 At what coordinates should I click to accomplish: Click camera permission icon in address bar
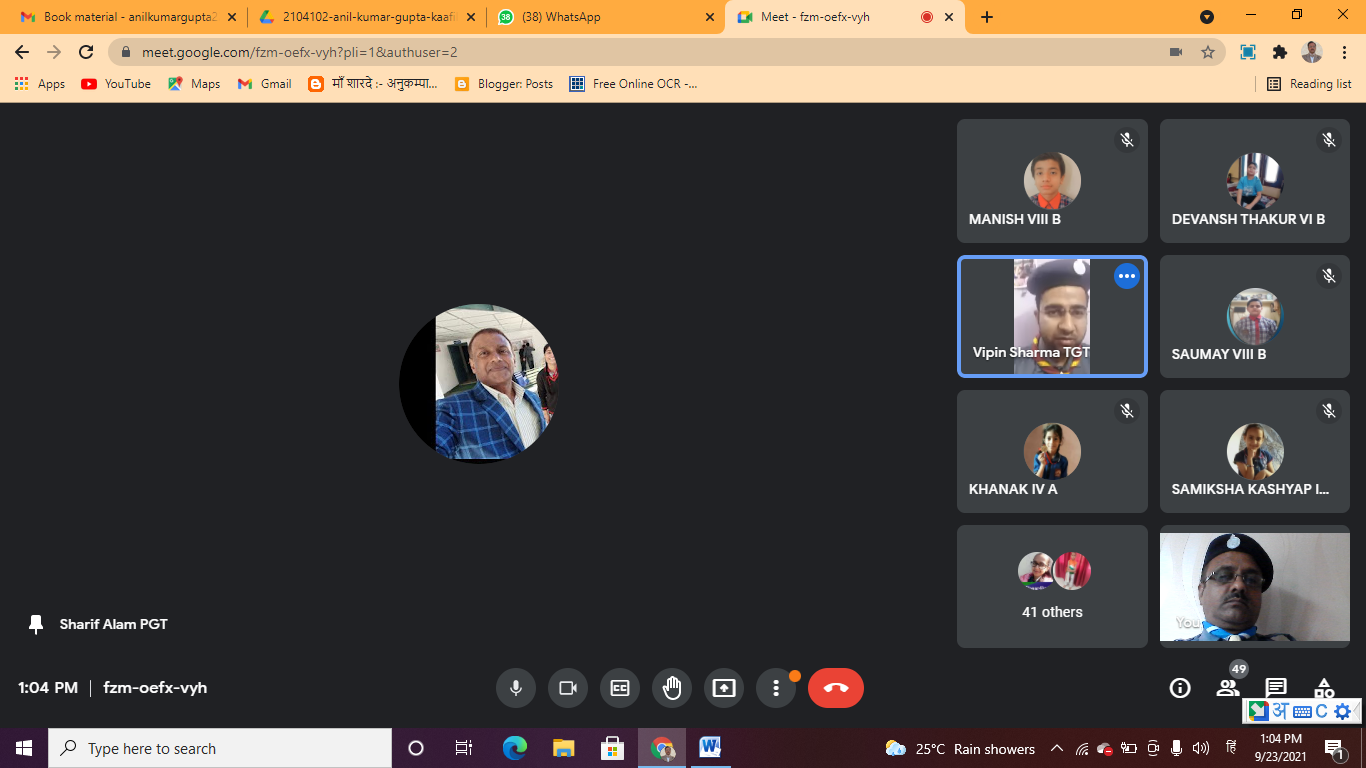pyautogui.click(x=1176, y=52)
